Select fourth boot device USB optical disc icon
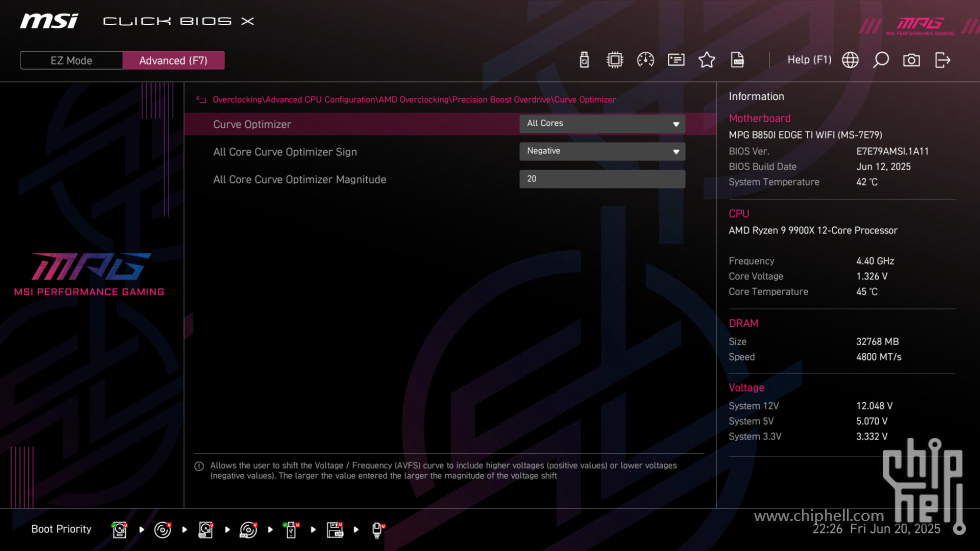Screen dimensions: 980x551 click(x=248, y=530)
